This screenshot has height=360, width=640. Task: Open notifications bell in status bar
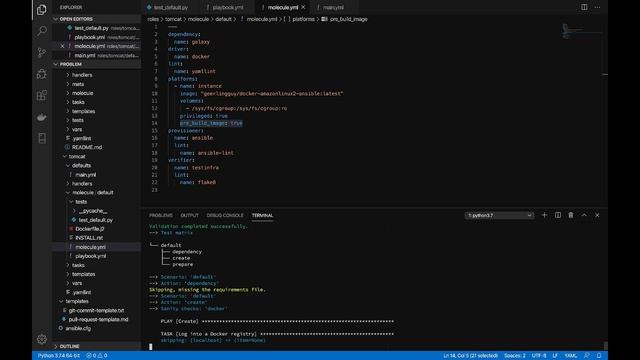pyautogui.click(x=599, y=356)
